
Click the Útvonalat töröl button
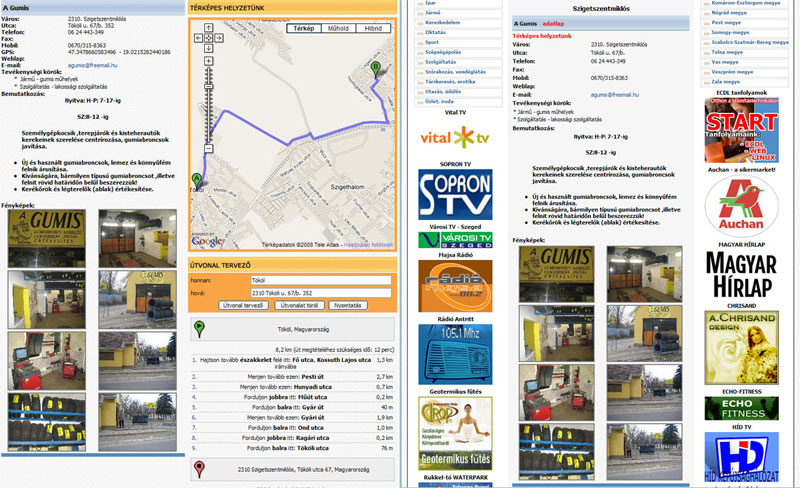299,305
